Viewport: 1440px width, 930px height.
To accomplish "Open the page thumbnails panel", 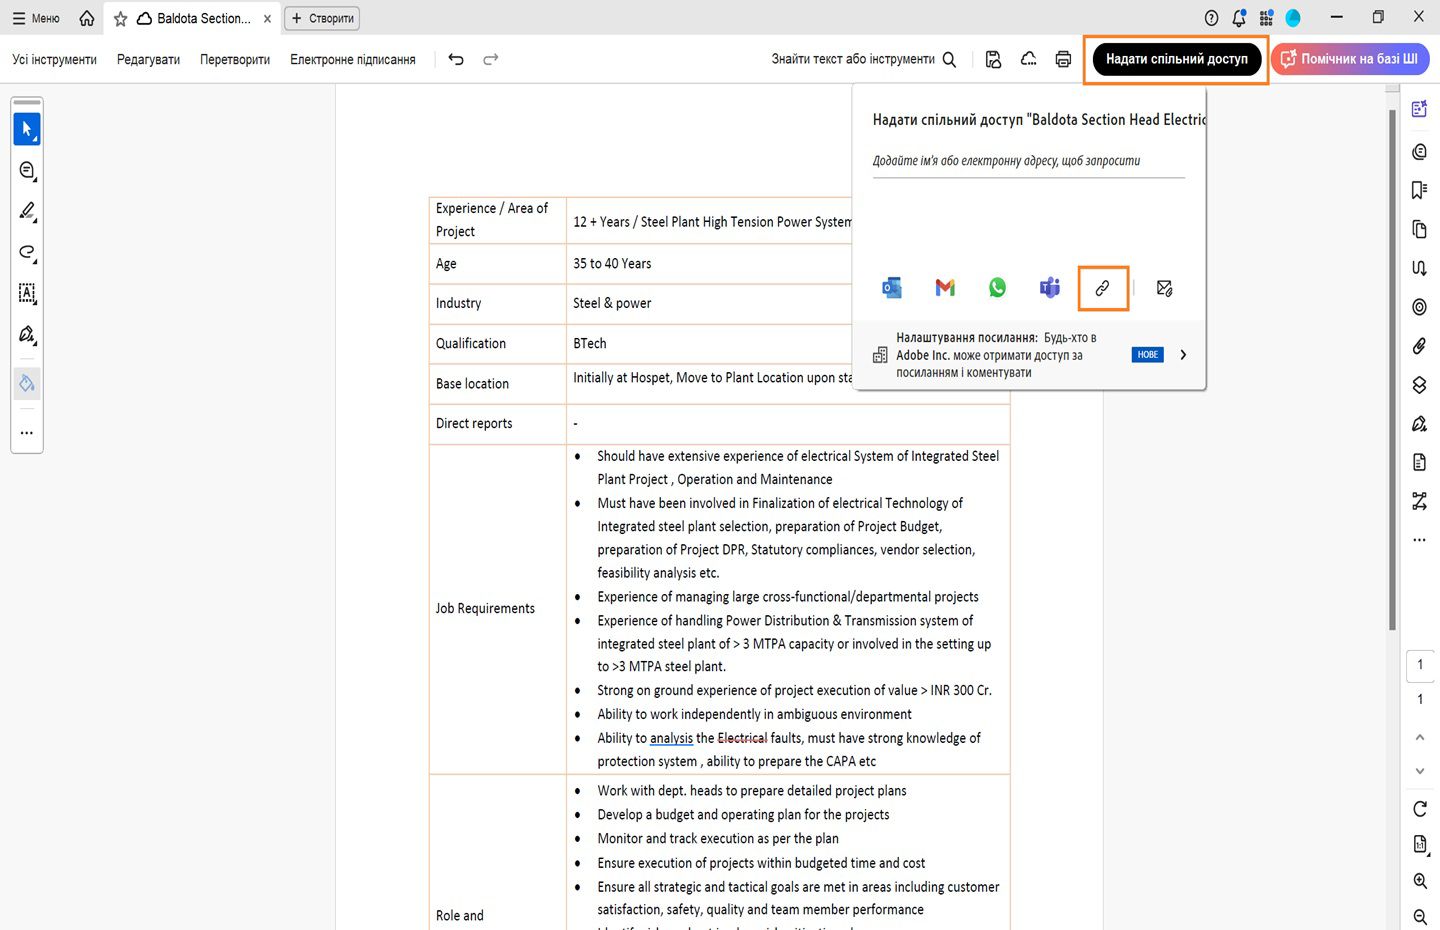I will (1419, 229).
